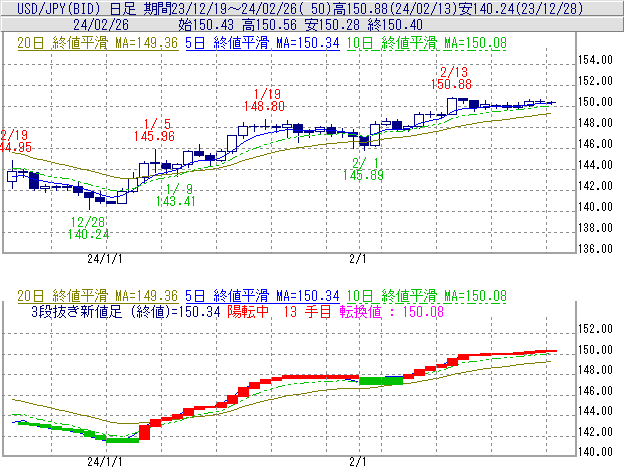
Task: Click 5日 終値平滑 legend over 3段抜き新値足 chart
Action: coord(262,296)
